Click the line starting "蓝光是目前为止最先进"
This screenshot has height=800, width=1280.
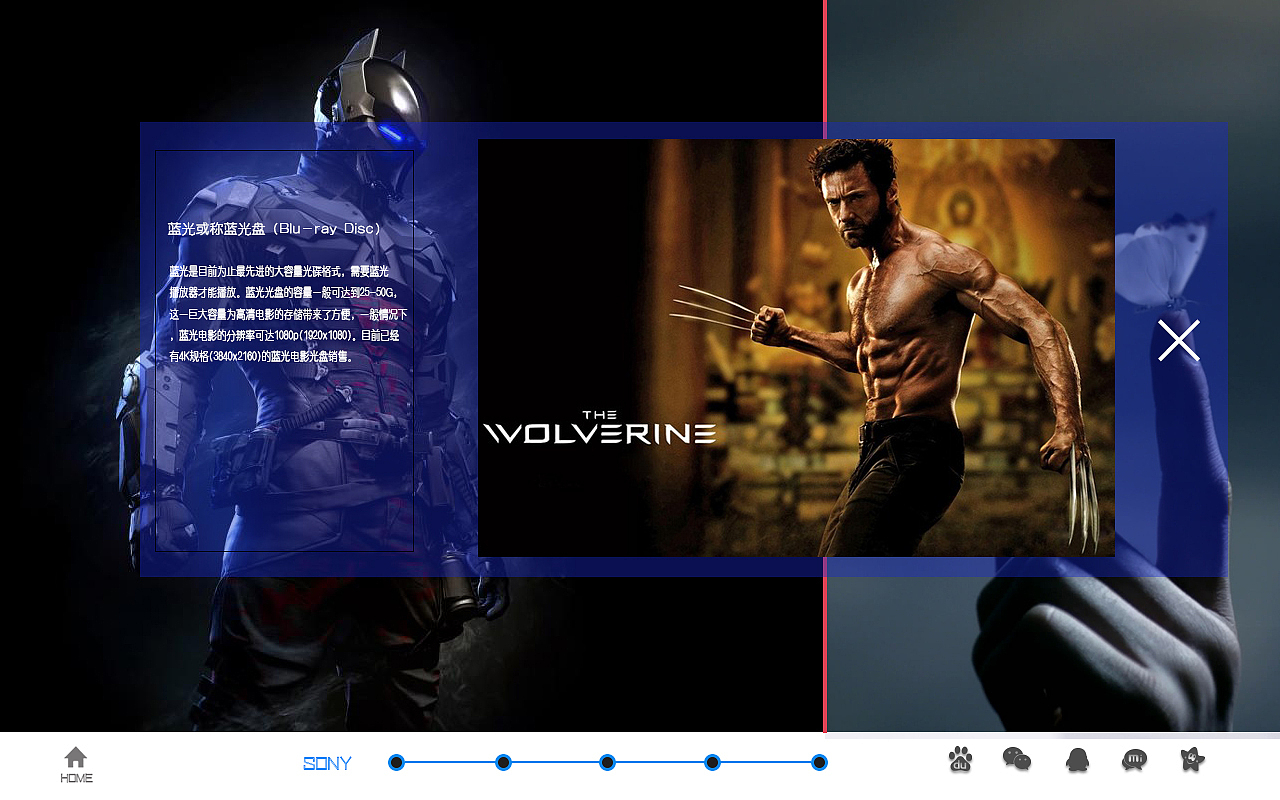[279, 271]
